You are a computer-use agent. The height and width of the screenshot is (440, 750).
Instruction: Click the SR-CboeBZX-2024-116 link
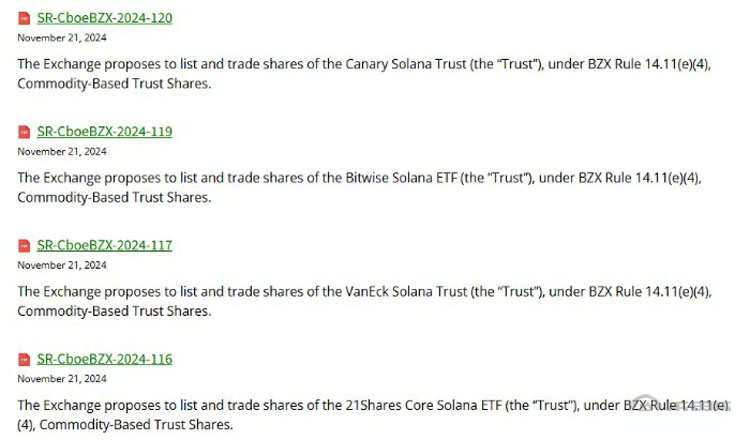[104, 359]
